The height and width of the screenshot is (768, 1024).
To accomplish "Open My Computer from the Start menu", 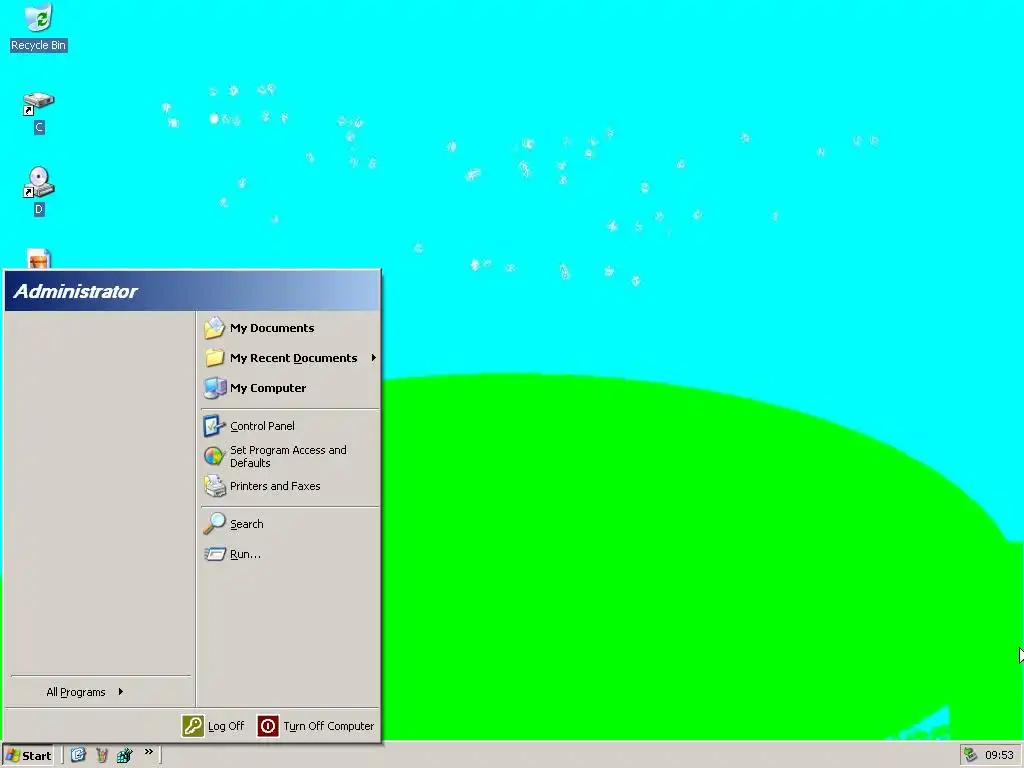I will pyautogui.click(x=290, y=388).
